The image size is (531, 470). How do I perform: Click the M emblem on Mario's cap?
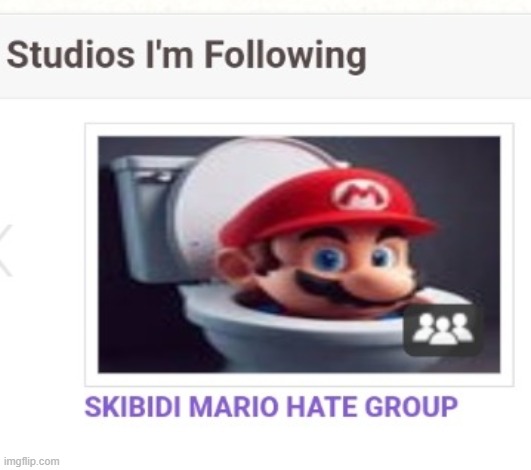[362, 194]
